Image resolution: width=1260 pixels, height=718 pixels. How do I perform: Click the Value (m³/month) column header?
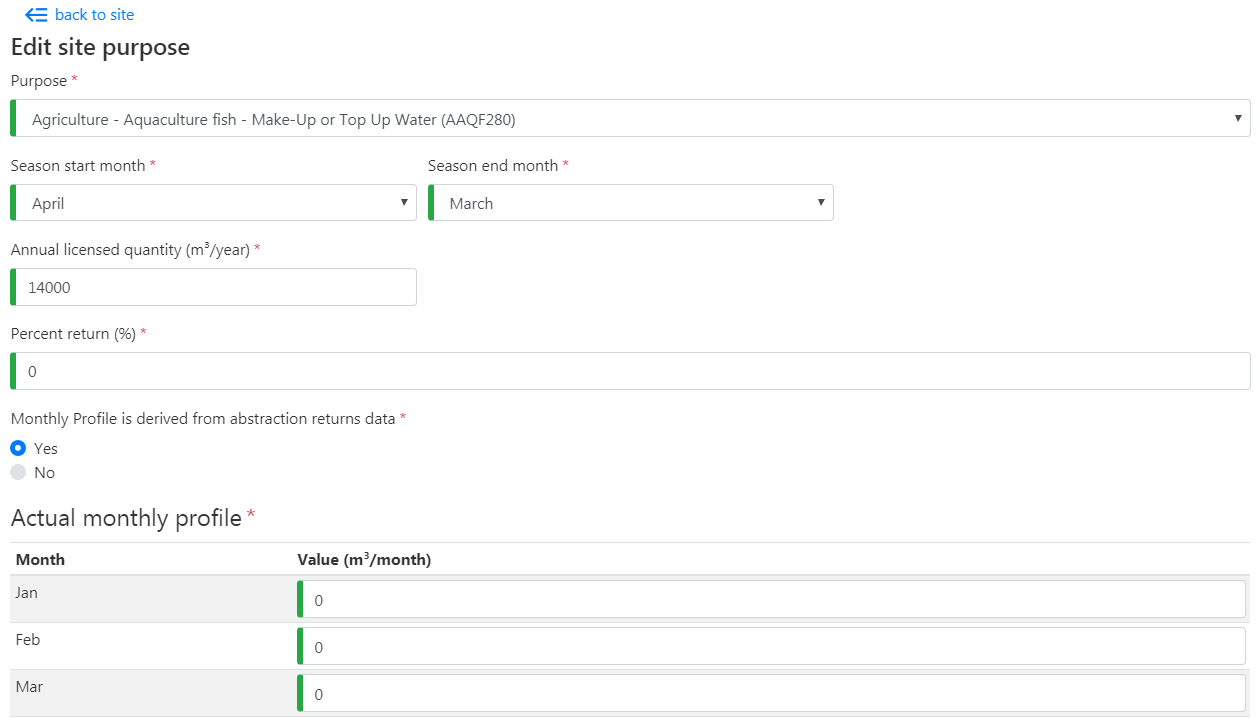tap(364, 560)
